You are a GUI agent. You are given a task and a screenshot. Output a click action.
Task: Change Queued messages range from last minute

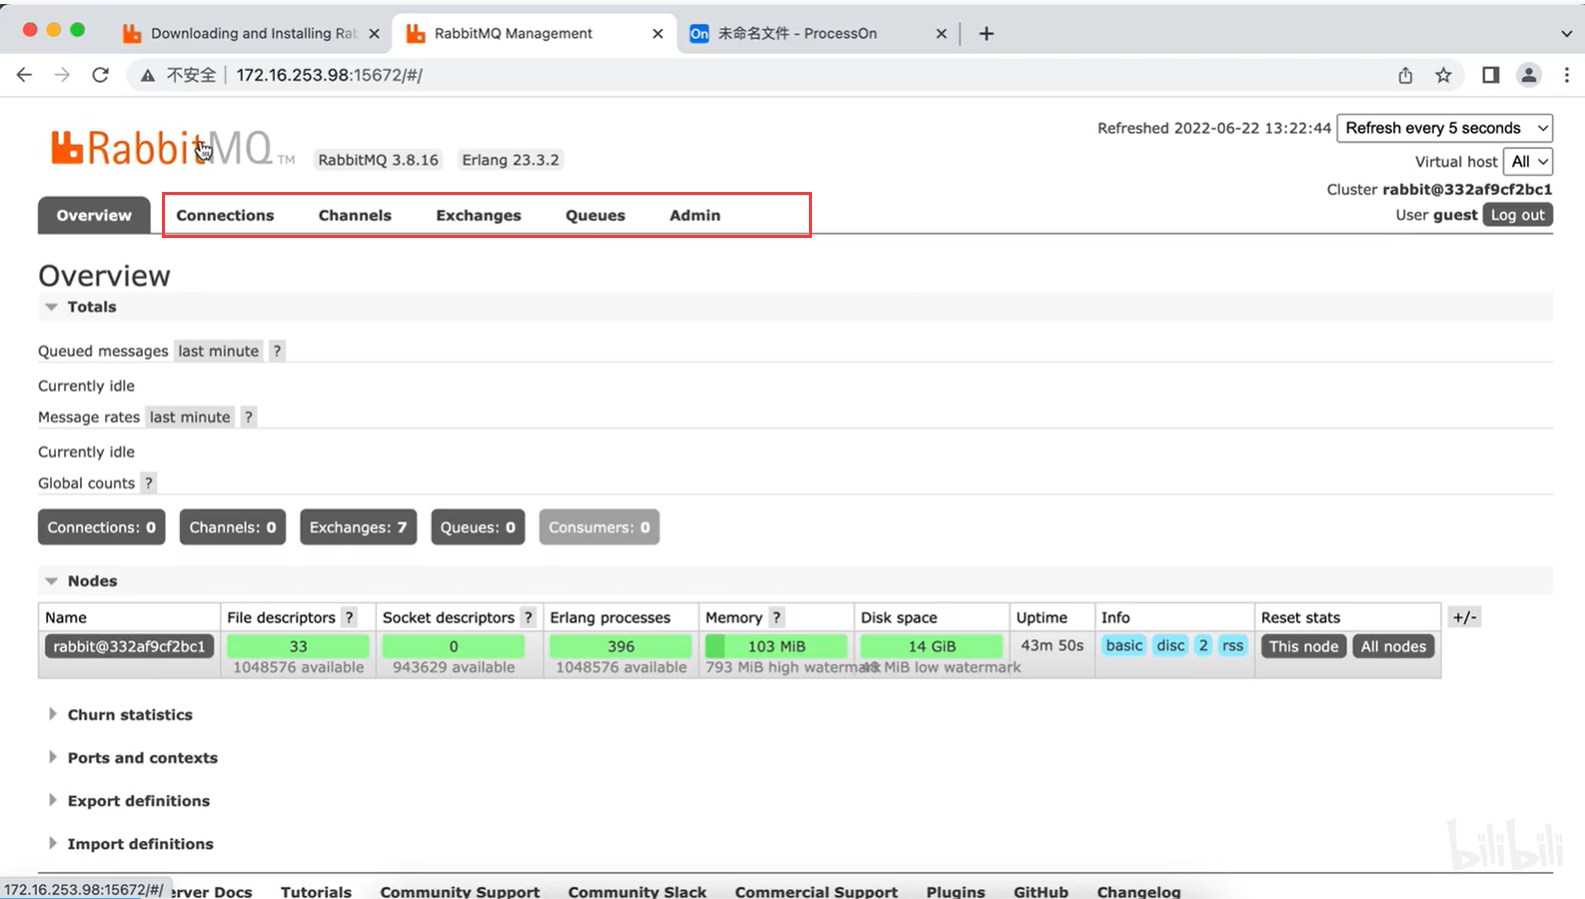pyautogui.click(x=218, y=351)
